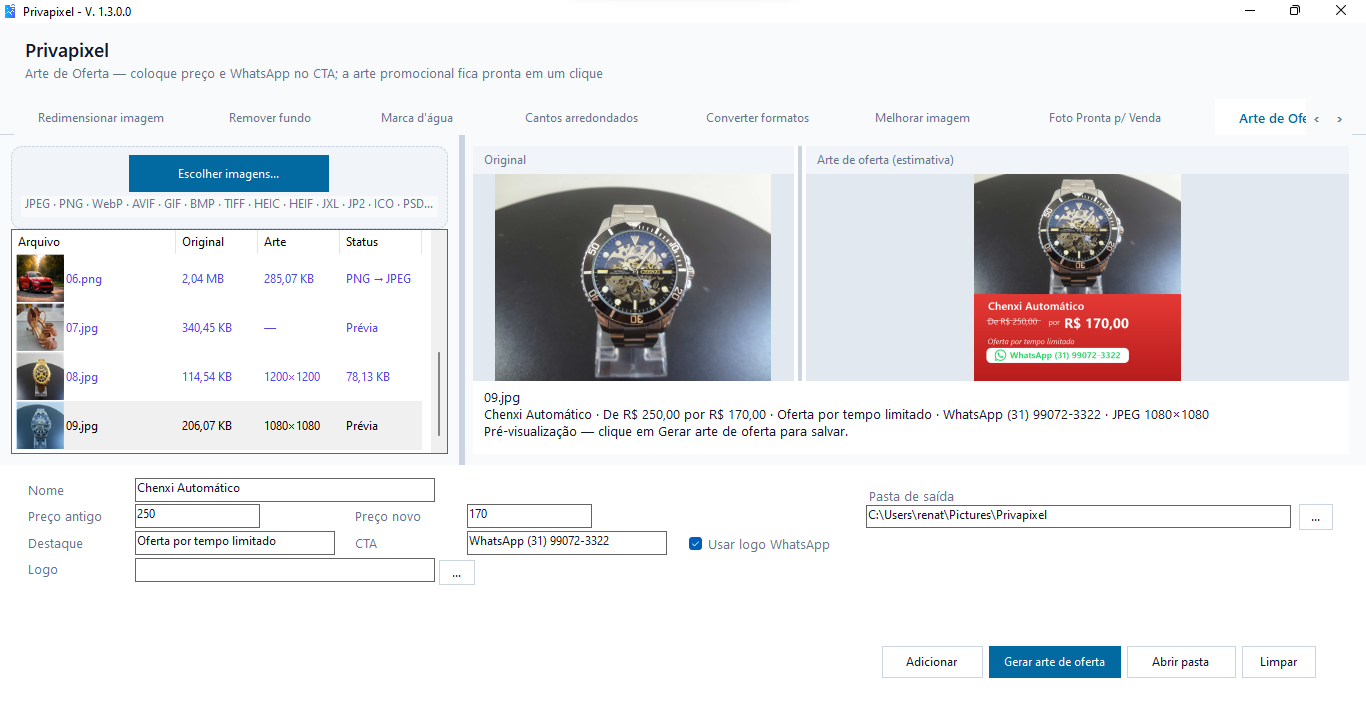
Task: Select the 09.jpg watch thumbnail
Action: click(x=40, y=426)
